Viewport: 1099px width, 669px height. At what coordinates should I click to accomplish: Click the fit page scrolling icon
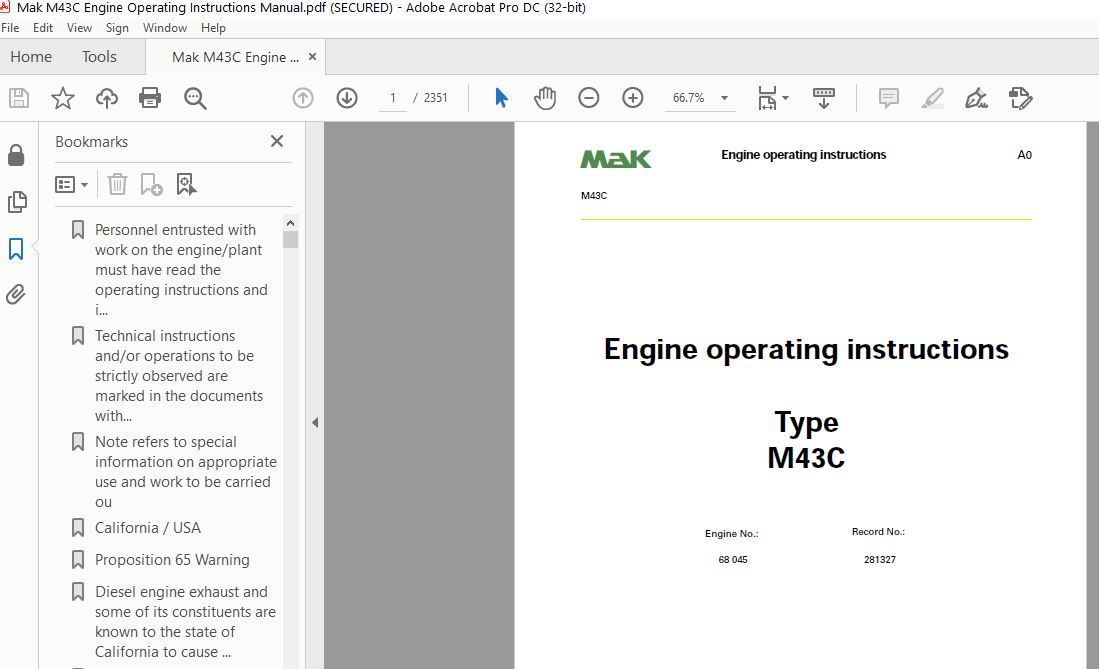pos(767,98)
